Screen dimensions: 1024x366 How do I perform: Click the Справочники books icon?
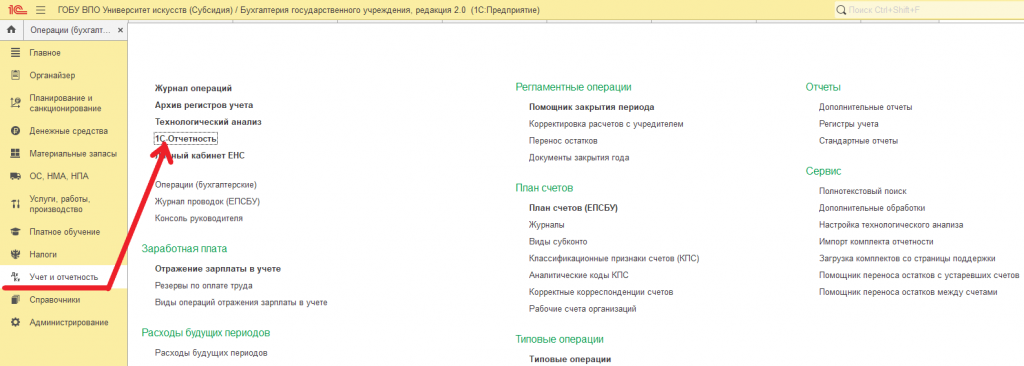(16, 300)
